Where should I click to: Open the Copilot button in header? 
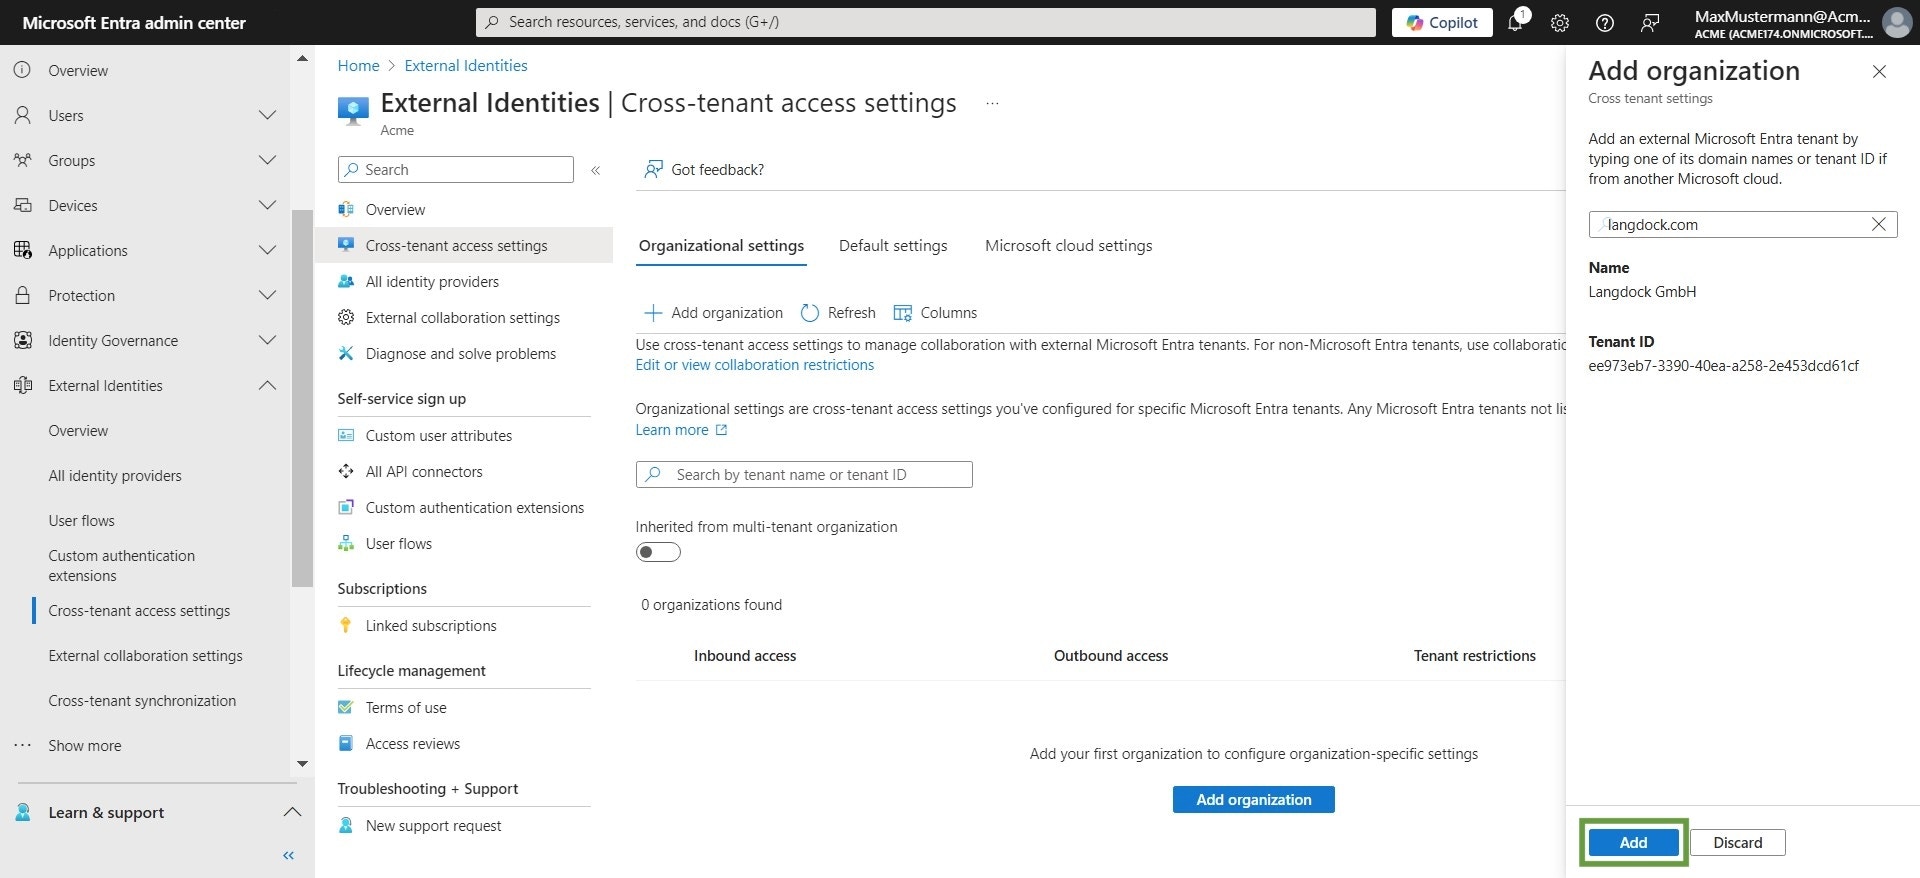pos(1441,22)
